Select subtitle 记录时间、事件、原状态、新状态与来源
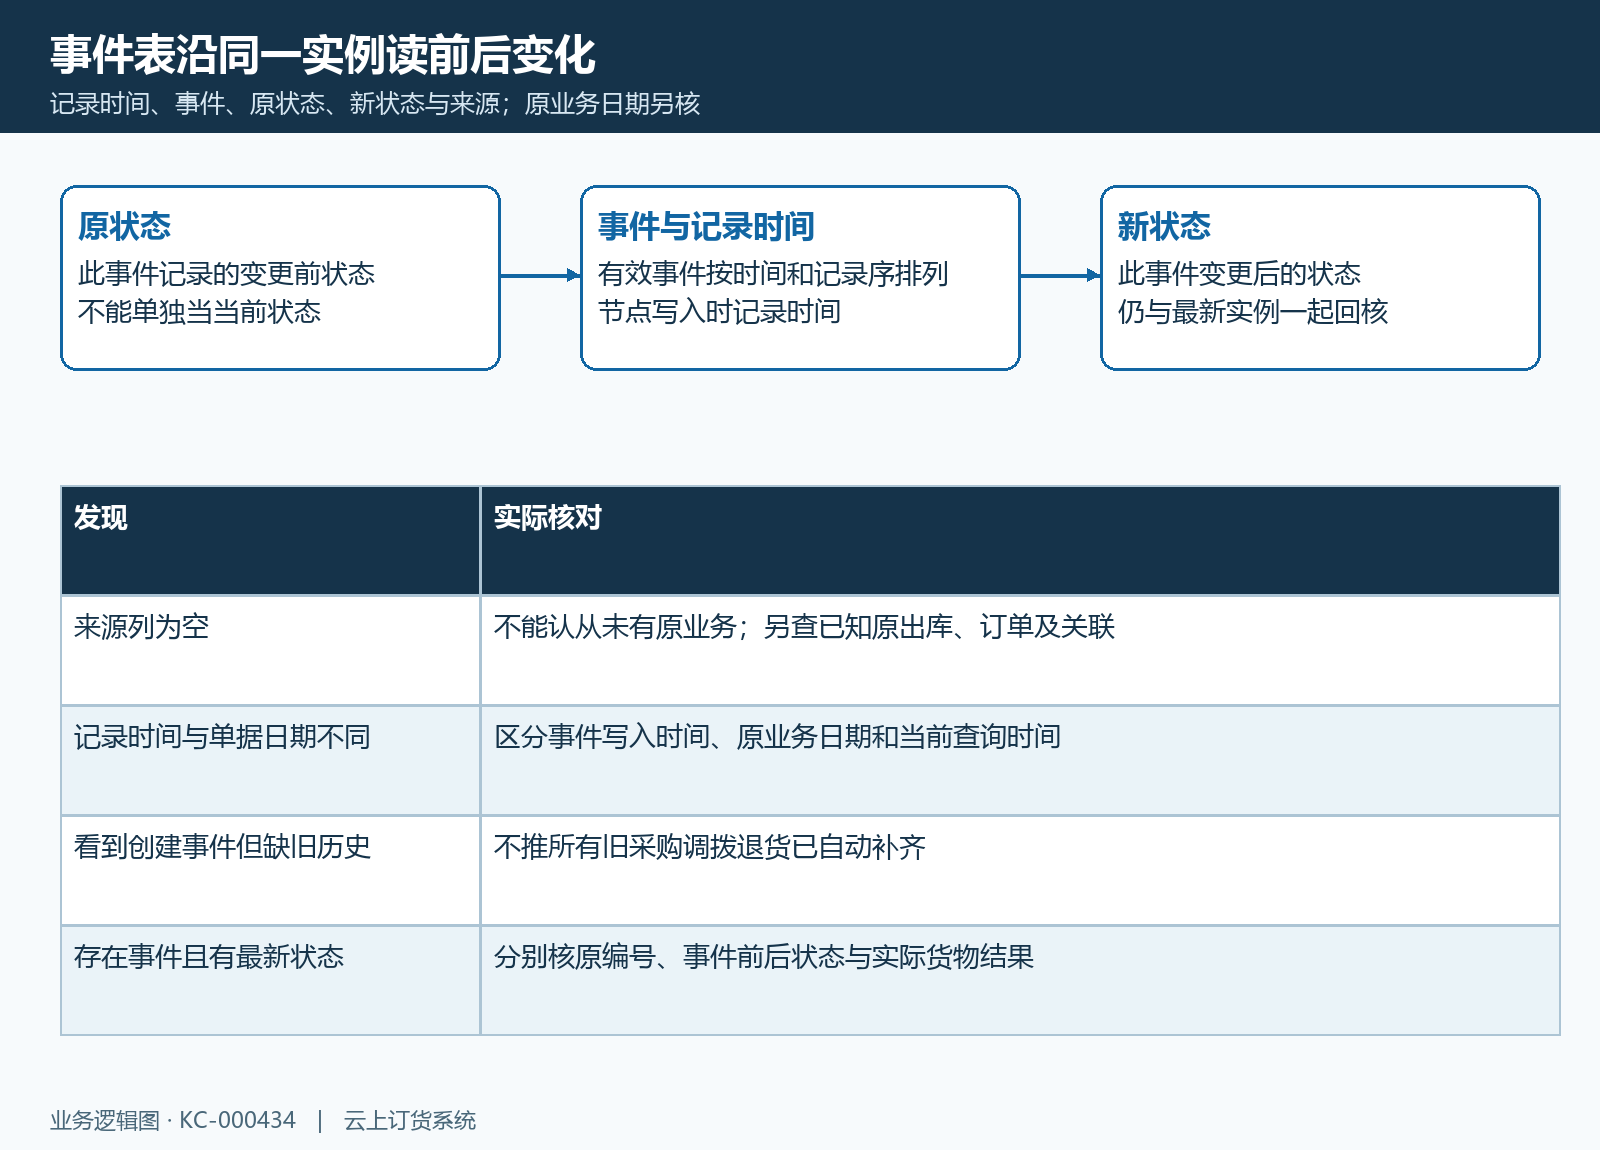The image size is (1600, 1150). pos(275,104)
